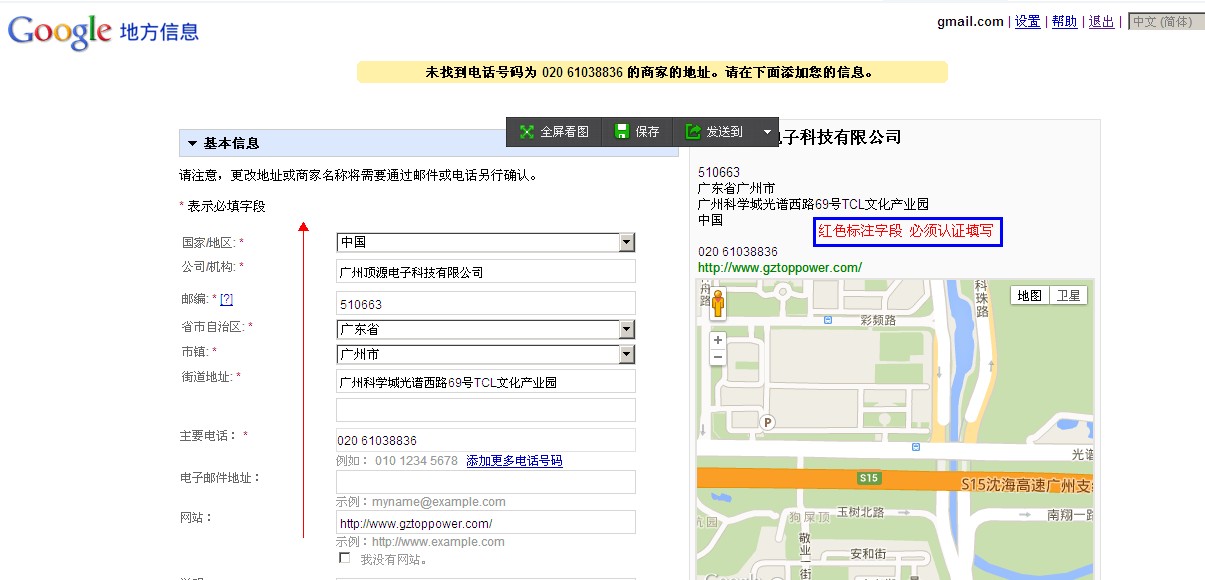Collapse the 基本信息 section

tap(192, 143)
